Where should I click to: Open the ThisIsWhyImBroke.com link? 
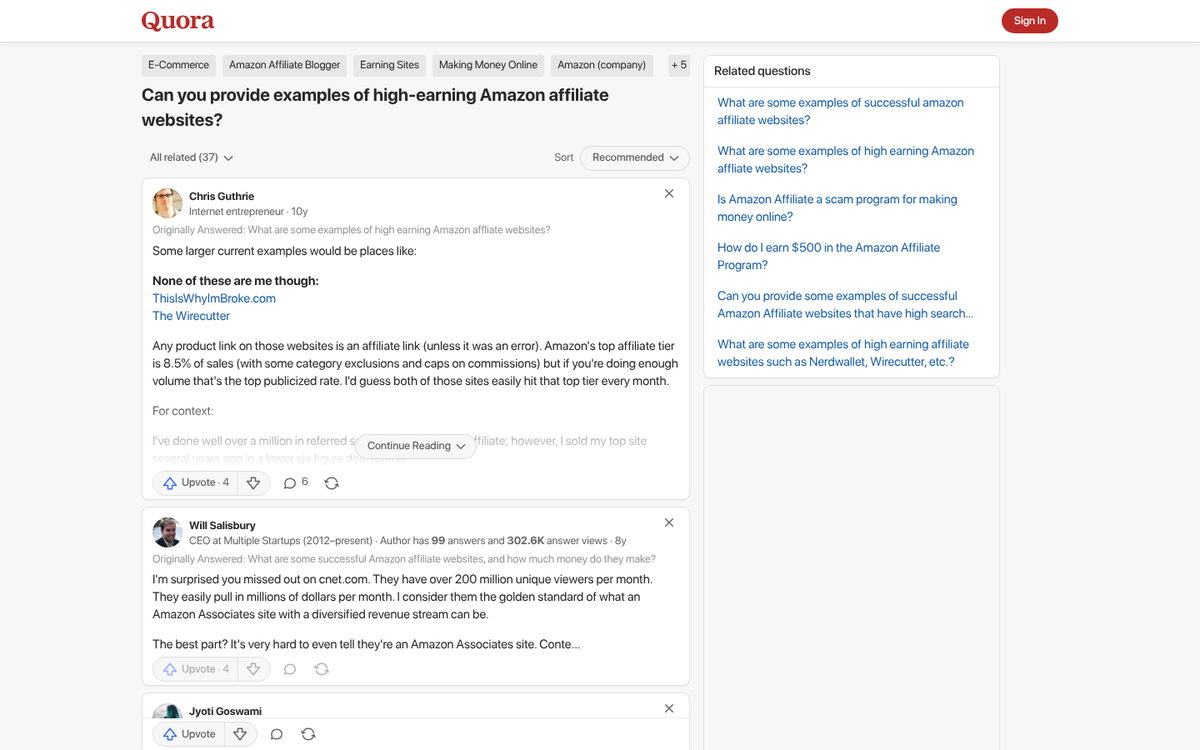213,298
